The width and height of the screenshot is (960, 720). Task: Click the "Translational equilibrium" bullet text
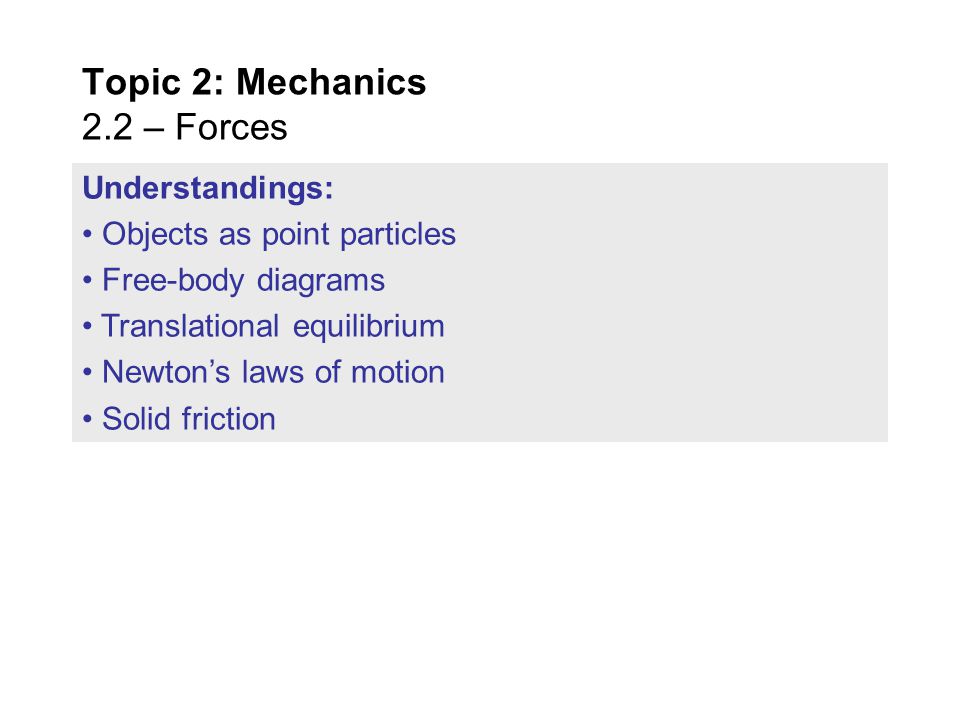[x=273, y=326]
